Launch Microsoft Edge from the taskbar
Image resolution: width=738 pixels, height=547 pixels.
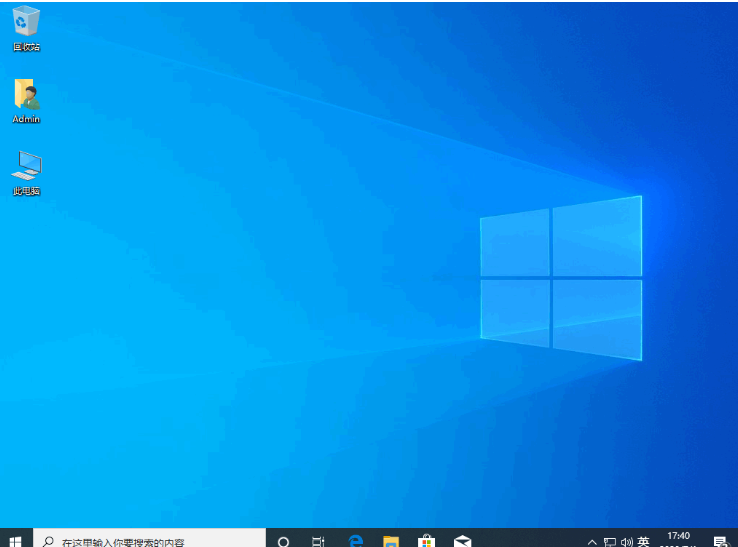point(355,541)
